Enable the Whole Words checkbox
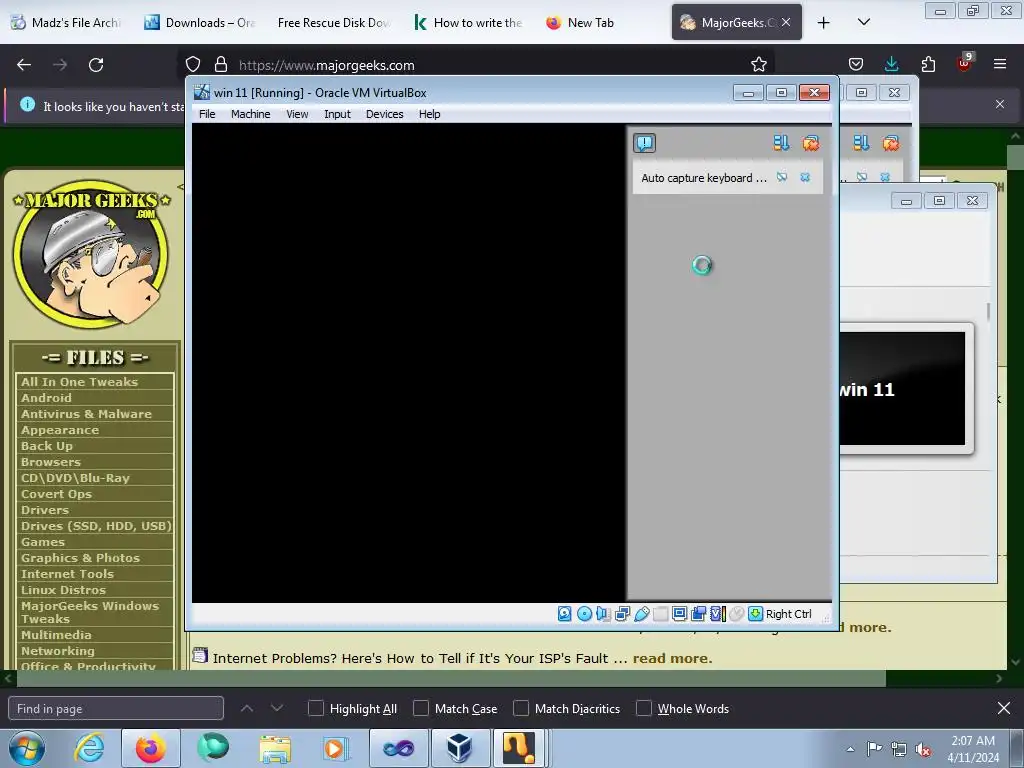The image size is (1024, 768). 644,709
